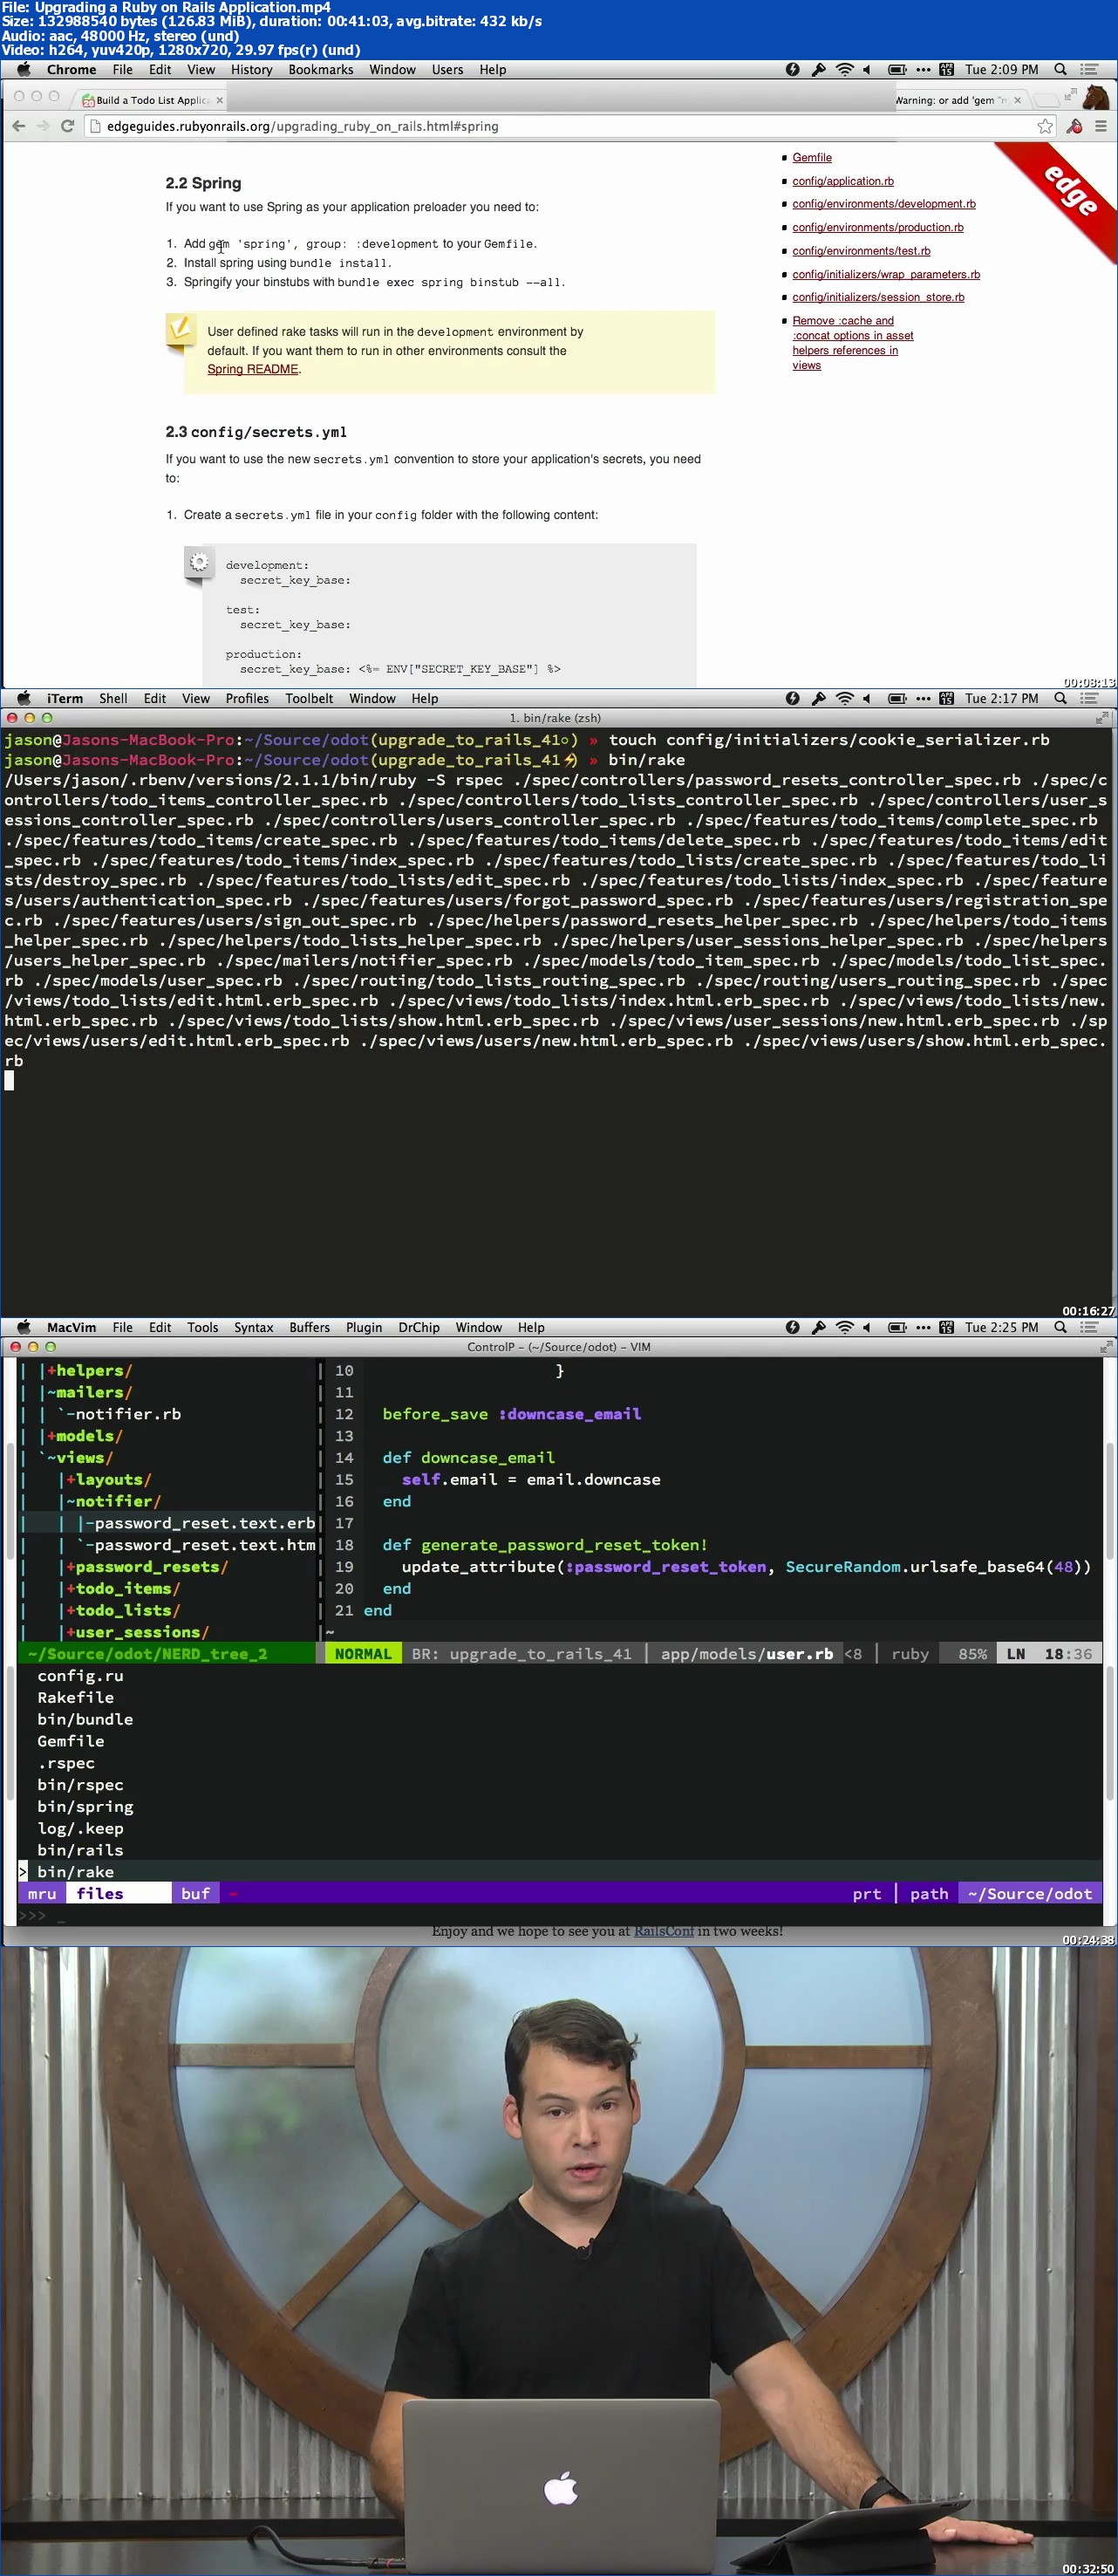Screen dimensions: 1118x2576
Task: Select Gemfile in CtrlP results list
Action: click(x=70, y=1741)
